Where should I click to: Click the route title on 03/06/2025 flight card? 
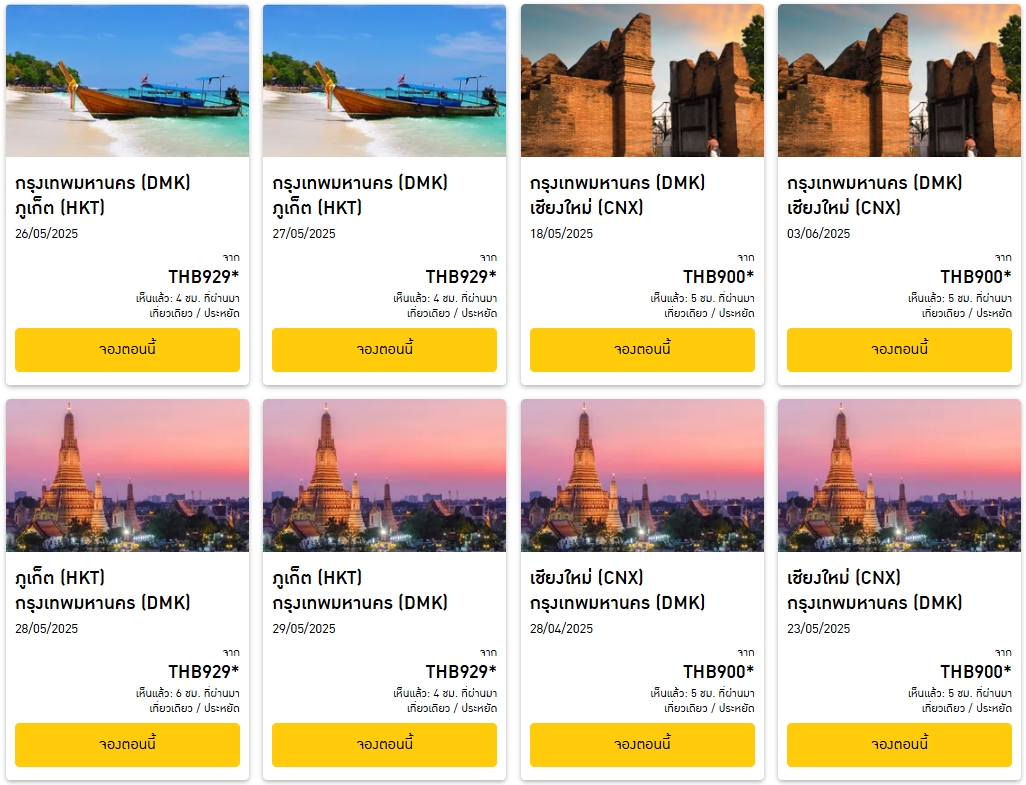pyautogui.click(x=874, y=195)
